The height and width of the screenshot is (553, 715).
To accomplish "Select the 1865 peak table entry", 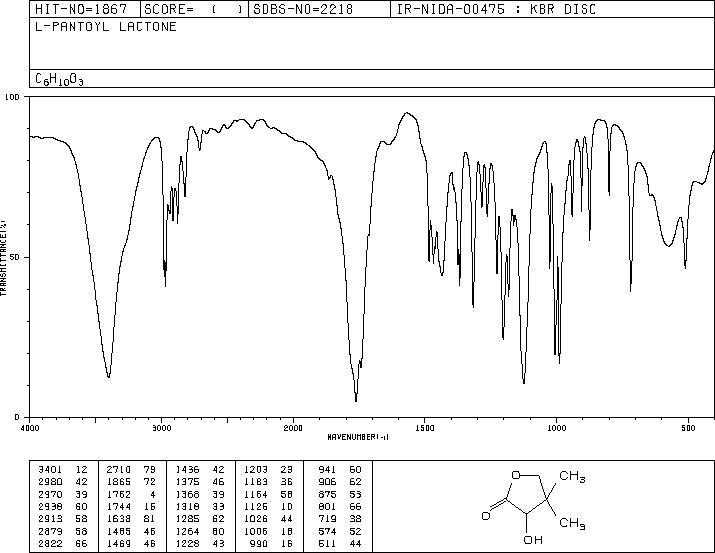I will tap(131, 482).
